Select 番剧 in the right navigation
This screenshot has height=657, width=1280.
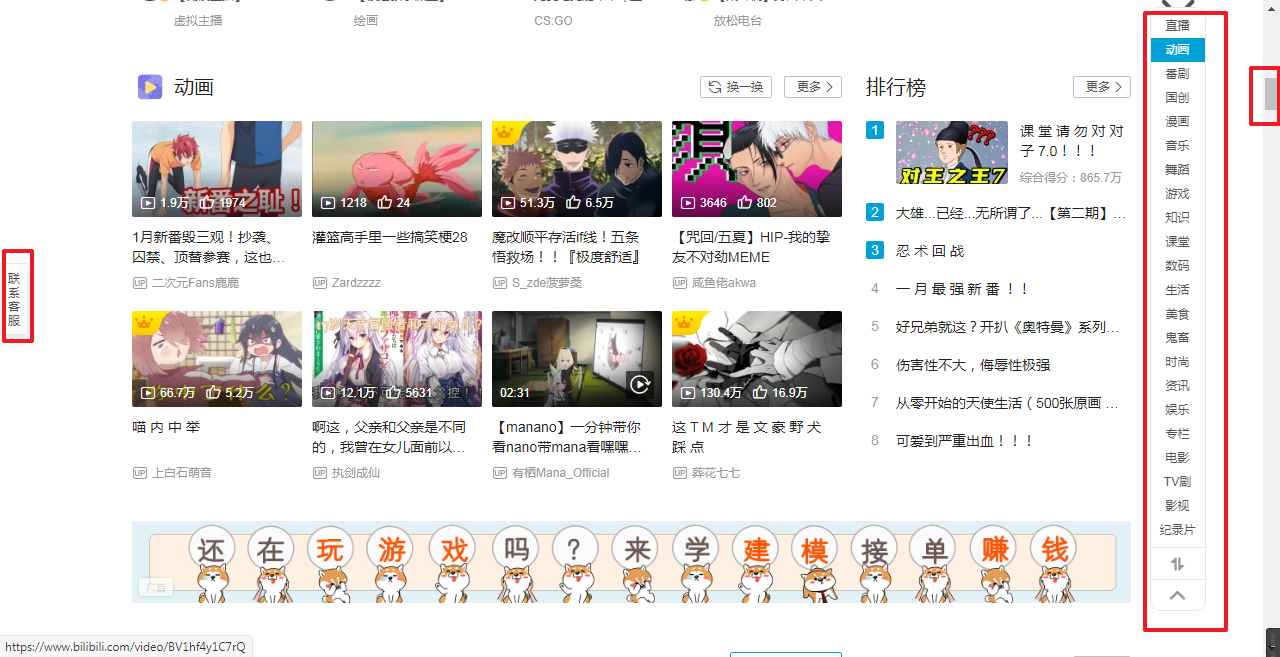1177,74
